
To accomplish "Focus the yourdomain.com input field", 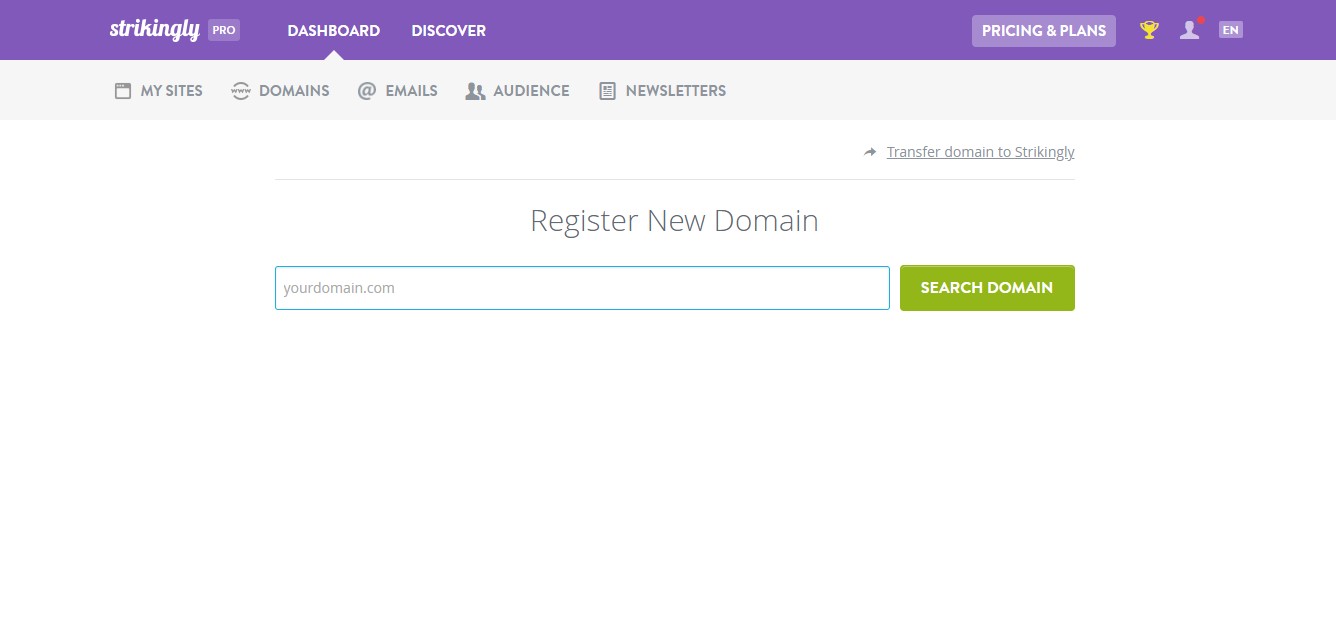I will click(582, 287).
